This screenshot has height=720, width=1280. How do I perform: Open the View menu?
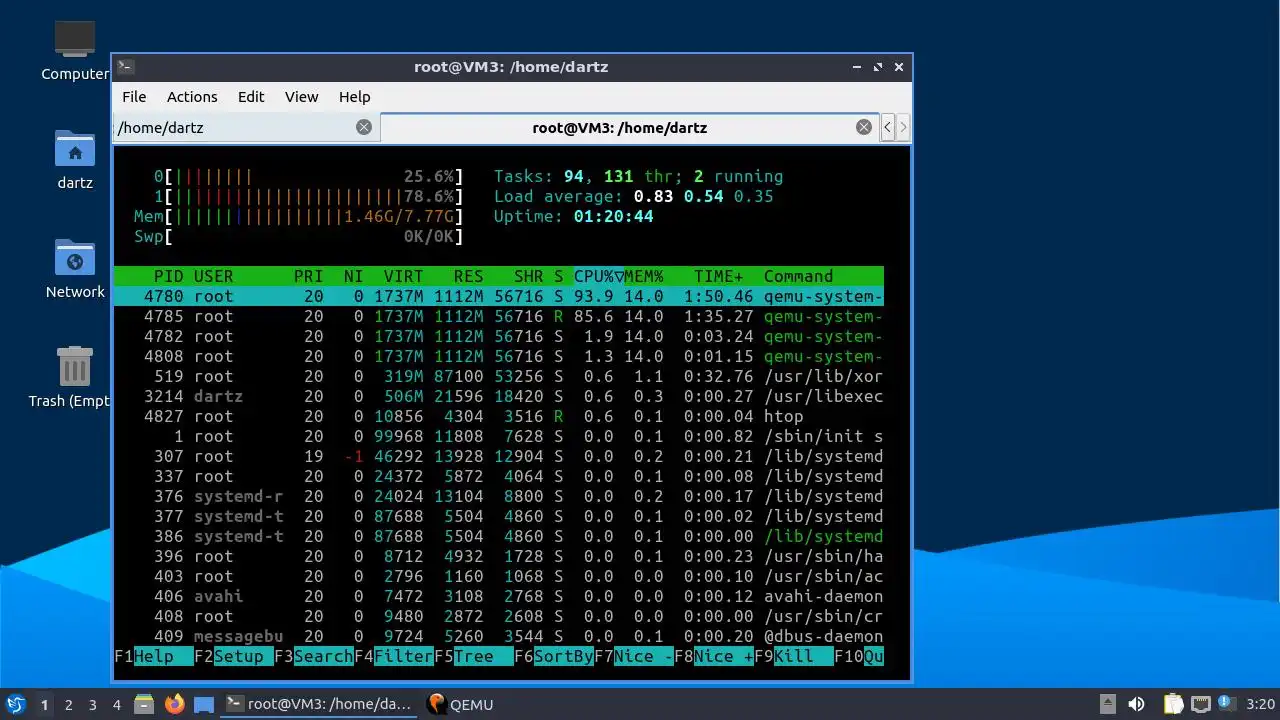point(301,97)
